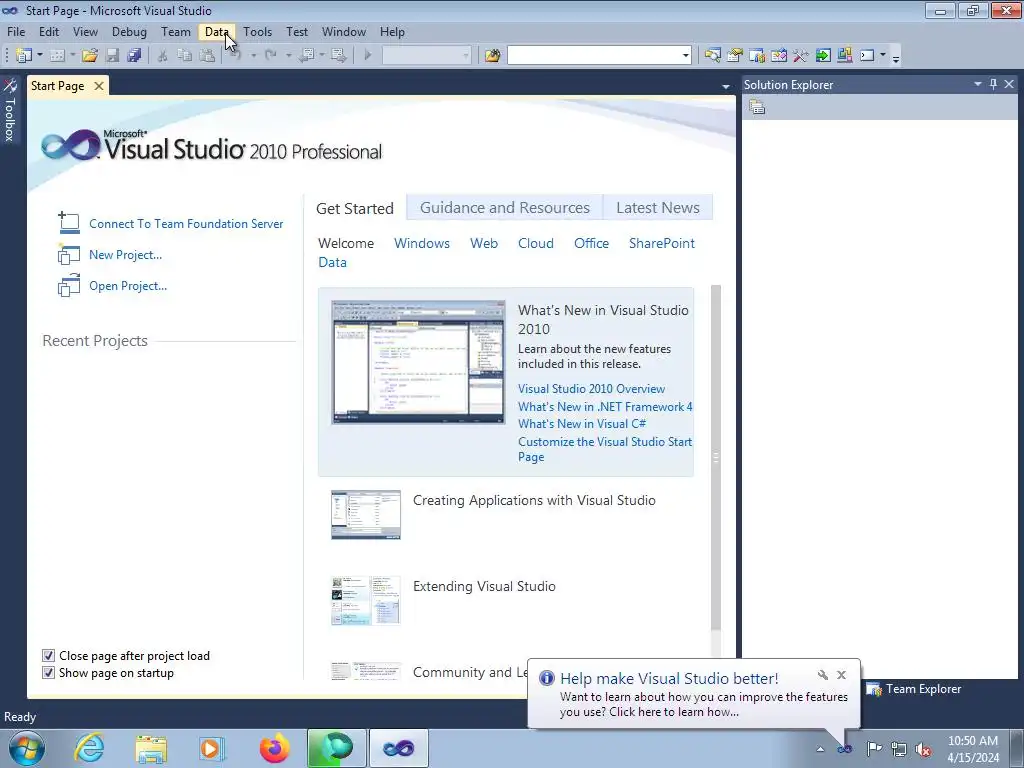Click the Solution Explorer panel's toolbar icon
Image resolution: width=1024 pixels, height=768 pixels.
point(757,107)
